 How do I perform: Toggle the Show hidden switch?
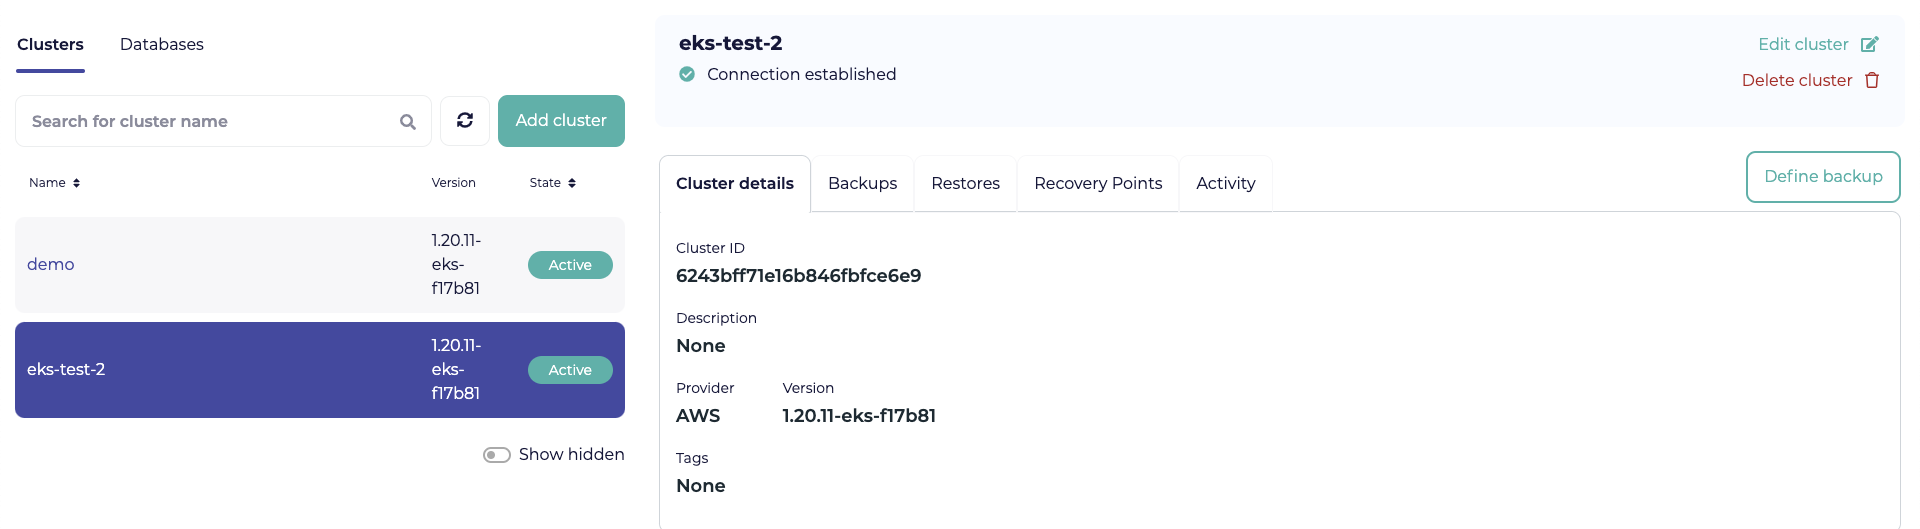(x=497, y=455)
